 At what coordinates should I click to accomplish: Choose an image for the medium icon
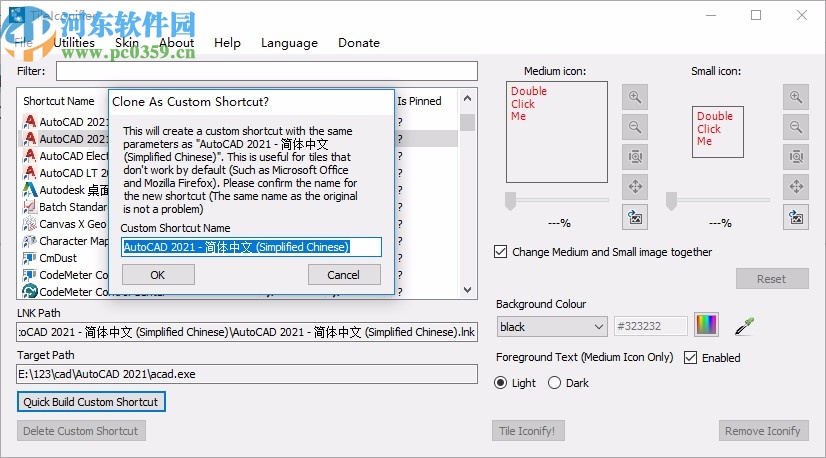click(x=635, y=217)
